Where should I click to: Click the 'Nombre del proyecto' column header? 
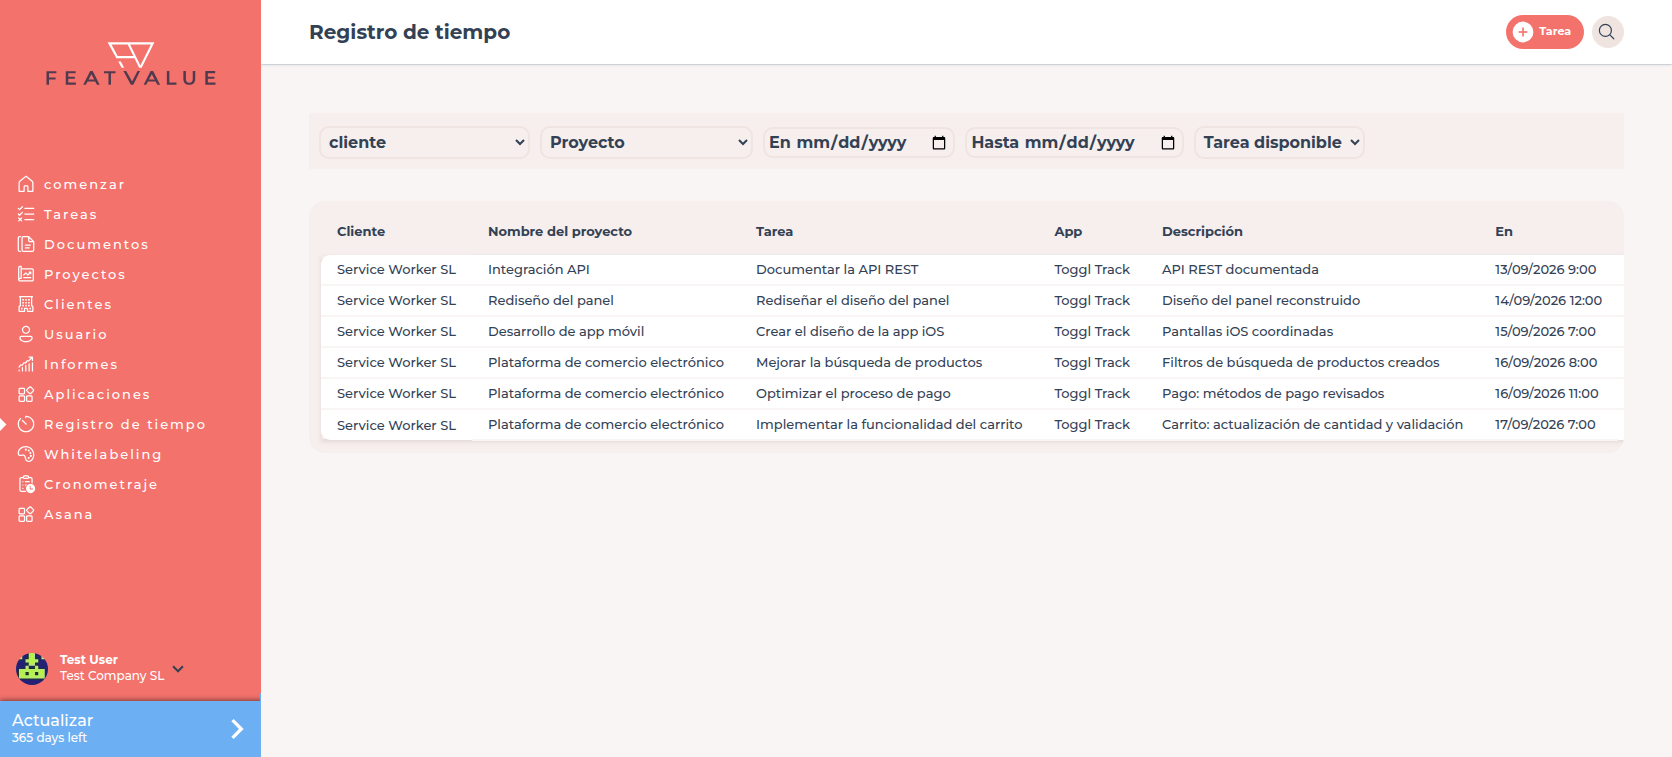click(x=560, y=231)
